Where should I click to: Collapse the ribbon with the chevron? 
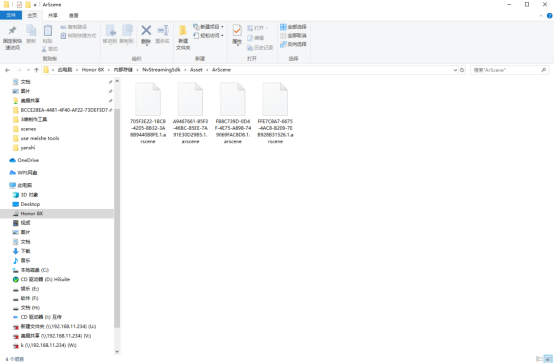pos(541,16)
